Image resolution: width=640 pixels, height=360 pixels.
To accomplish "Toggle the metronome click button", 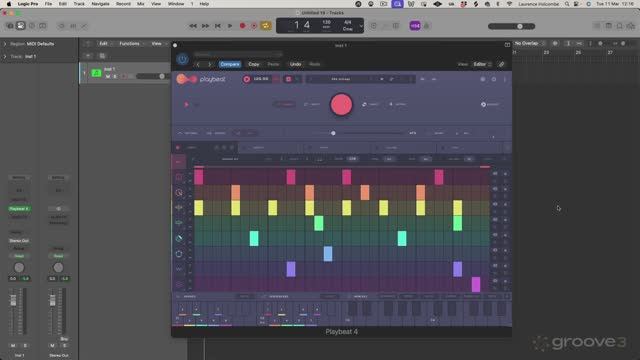I will pos(427,26).
